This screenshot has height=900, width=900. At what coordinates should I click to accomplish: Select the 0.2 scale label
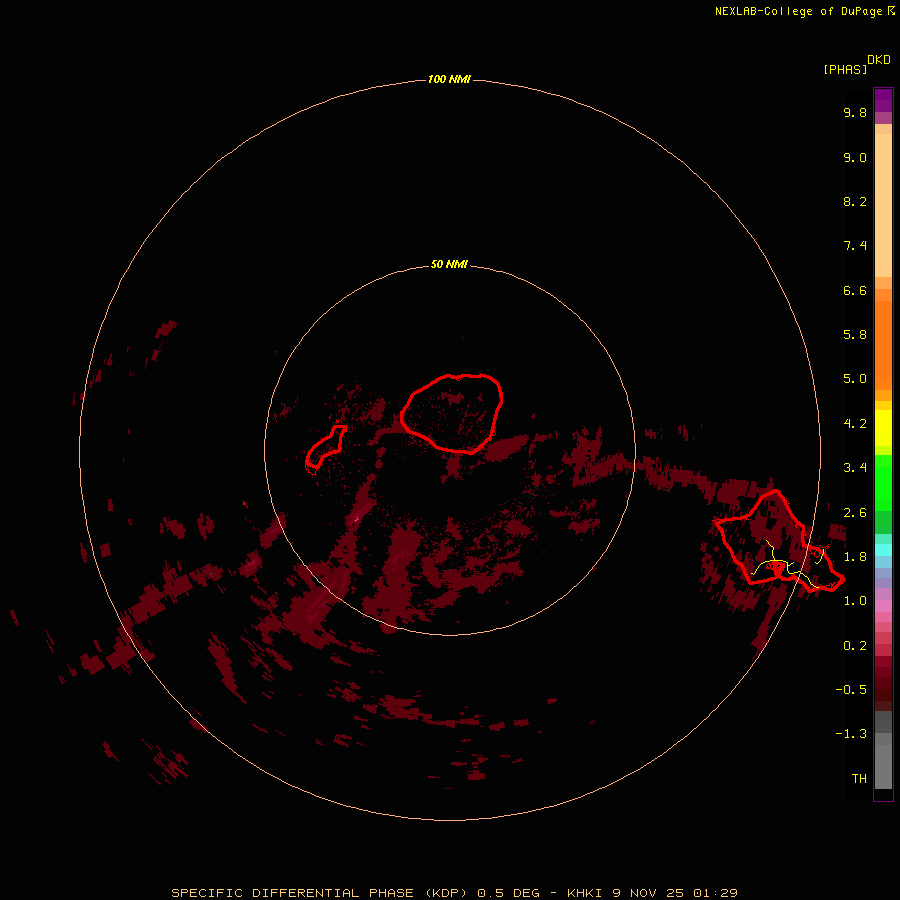[855, 646]
